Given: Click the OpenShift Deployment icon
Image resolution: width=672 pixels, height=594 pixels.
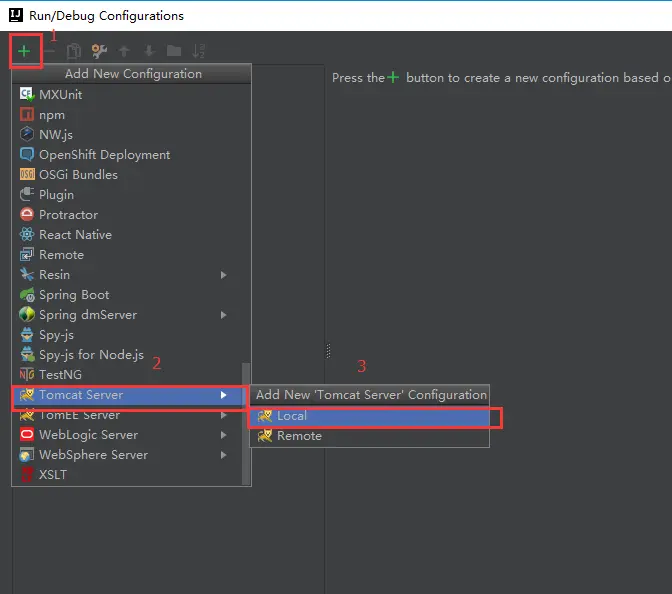Looking at the screenshot, I should (27, 154).
